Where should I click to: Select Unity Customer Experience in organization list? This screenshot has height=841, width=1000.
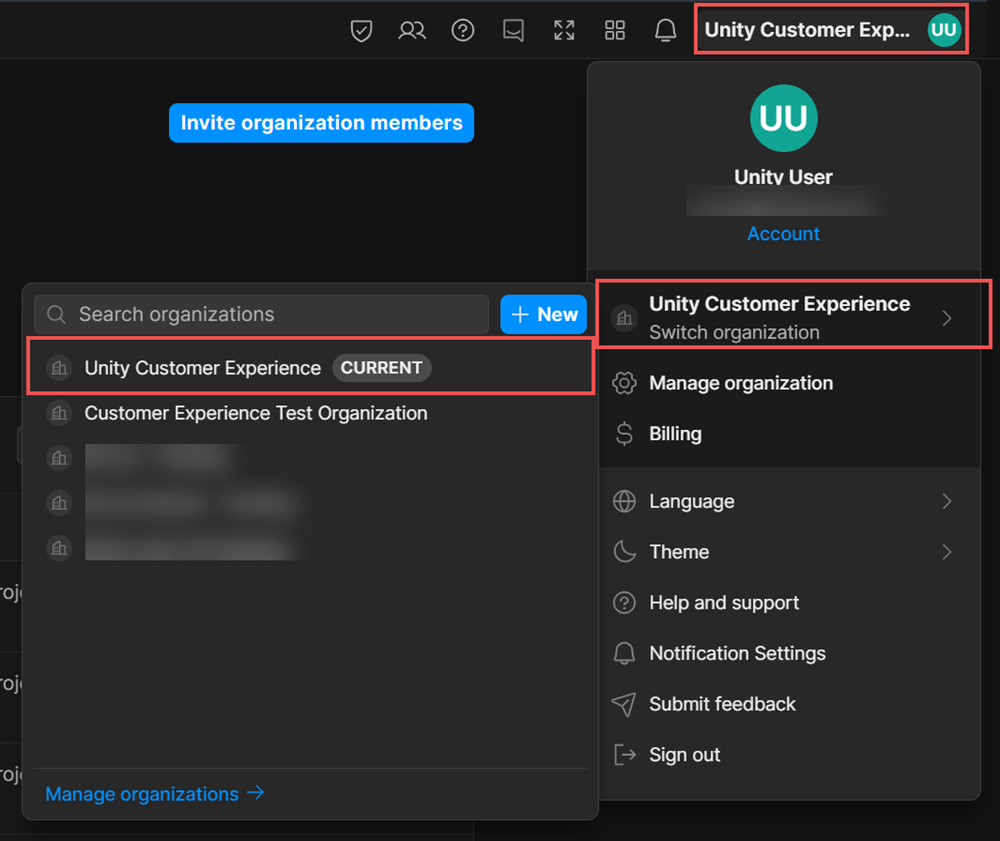coord(311,368)
